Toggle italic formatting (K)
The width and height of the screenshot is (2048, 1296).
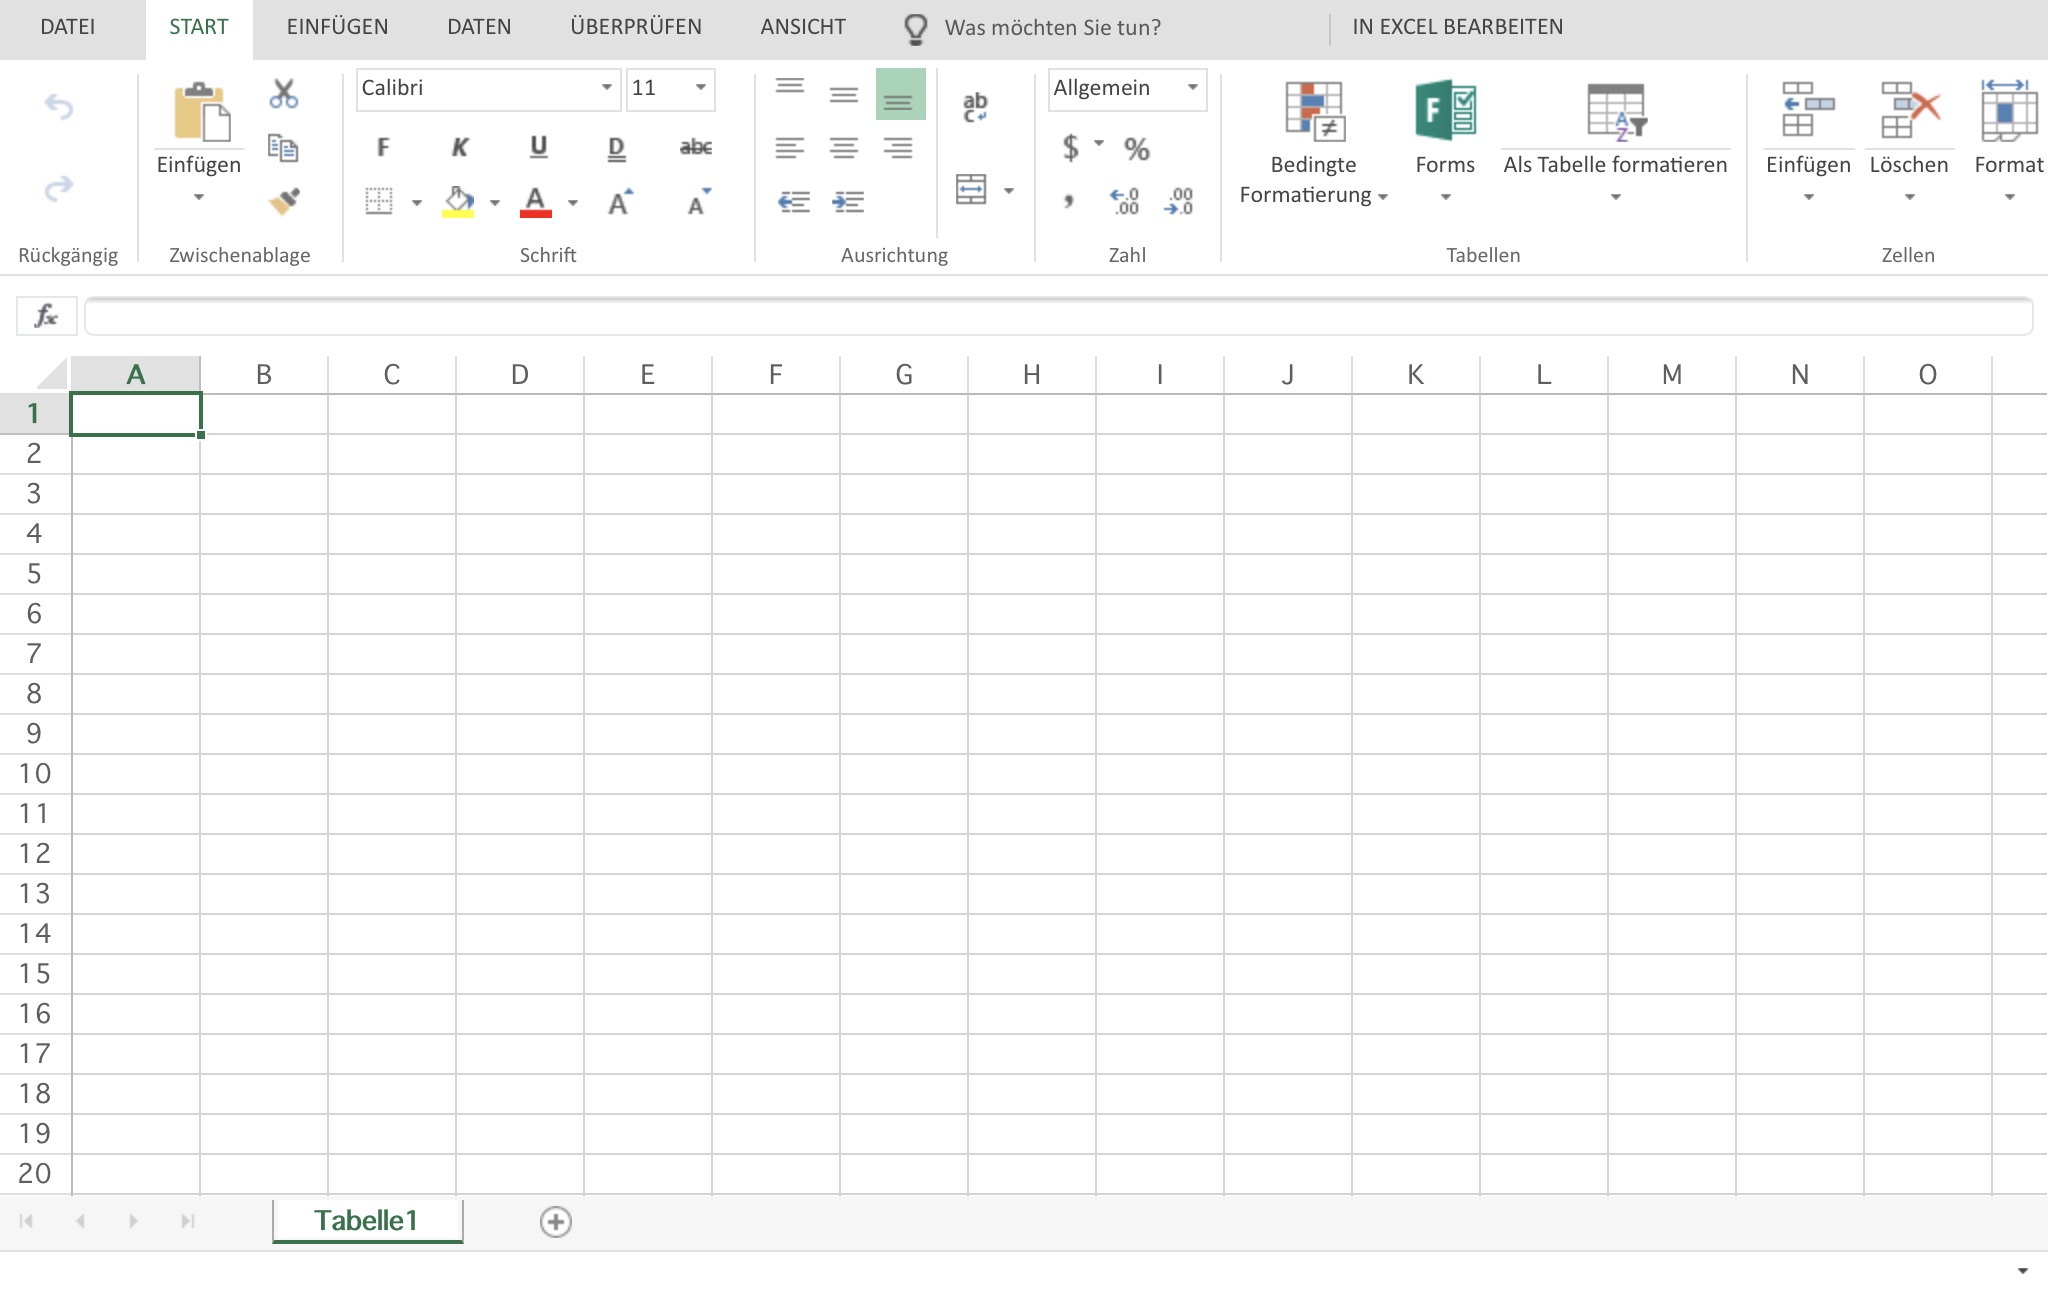tap(460, 148)
